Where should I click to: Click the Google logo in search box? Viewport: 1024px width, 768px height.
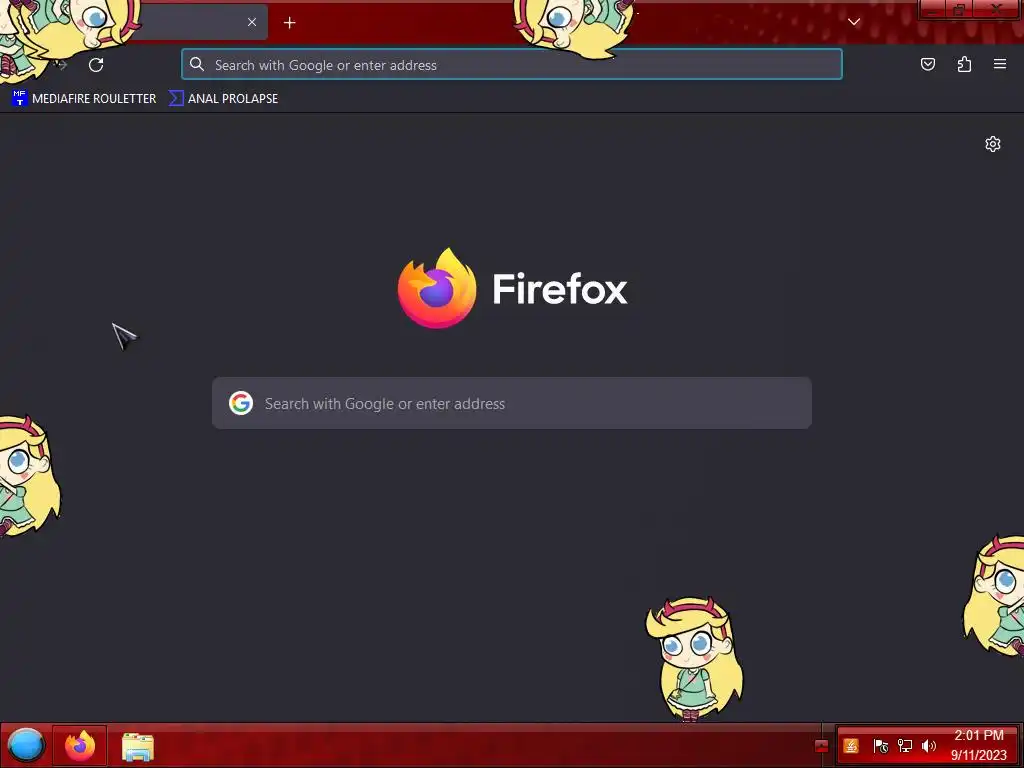[x=240, y=403]
